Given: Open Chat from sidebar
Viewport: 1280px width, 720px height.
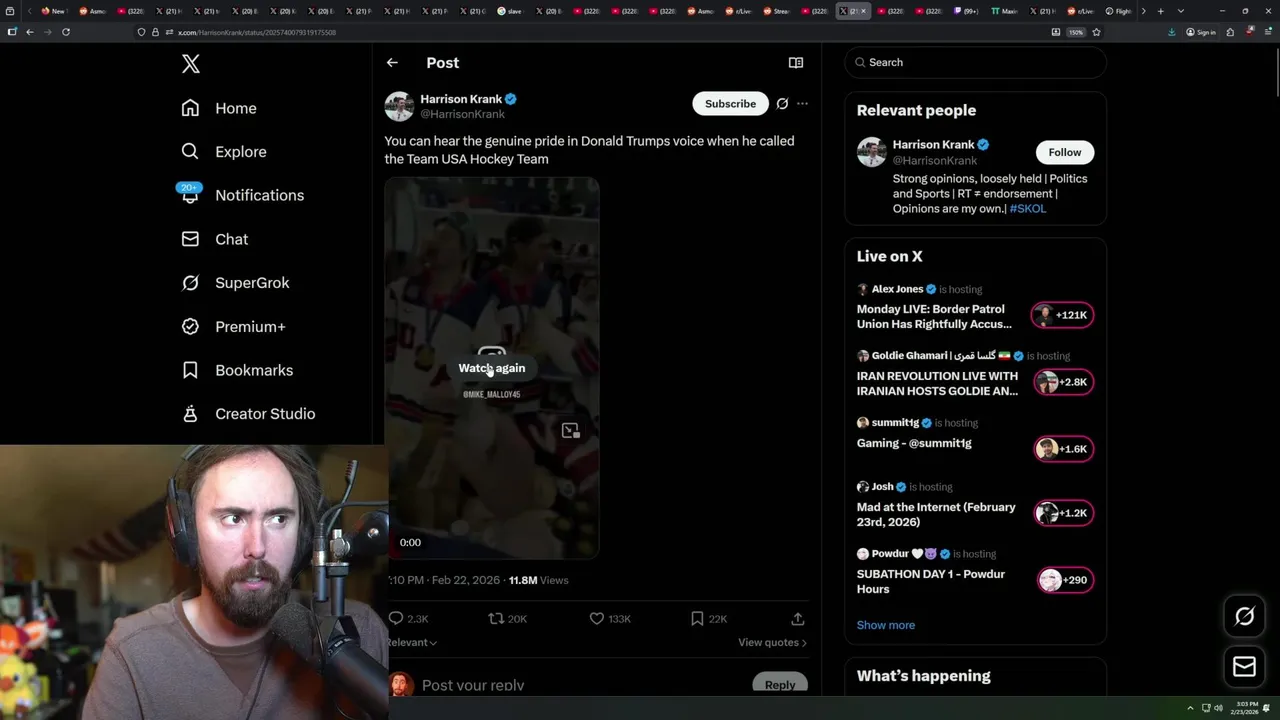Looking at the screenshot, I should click(x=214, y=239).
